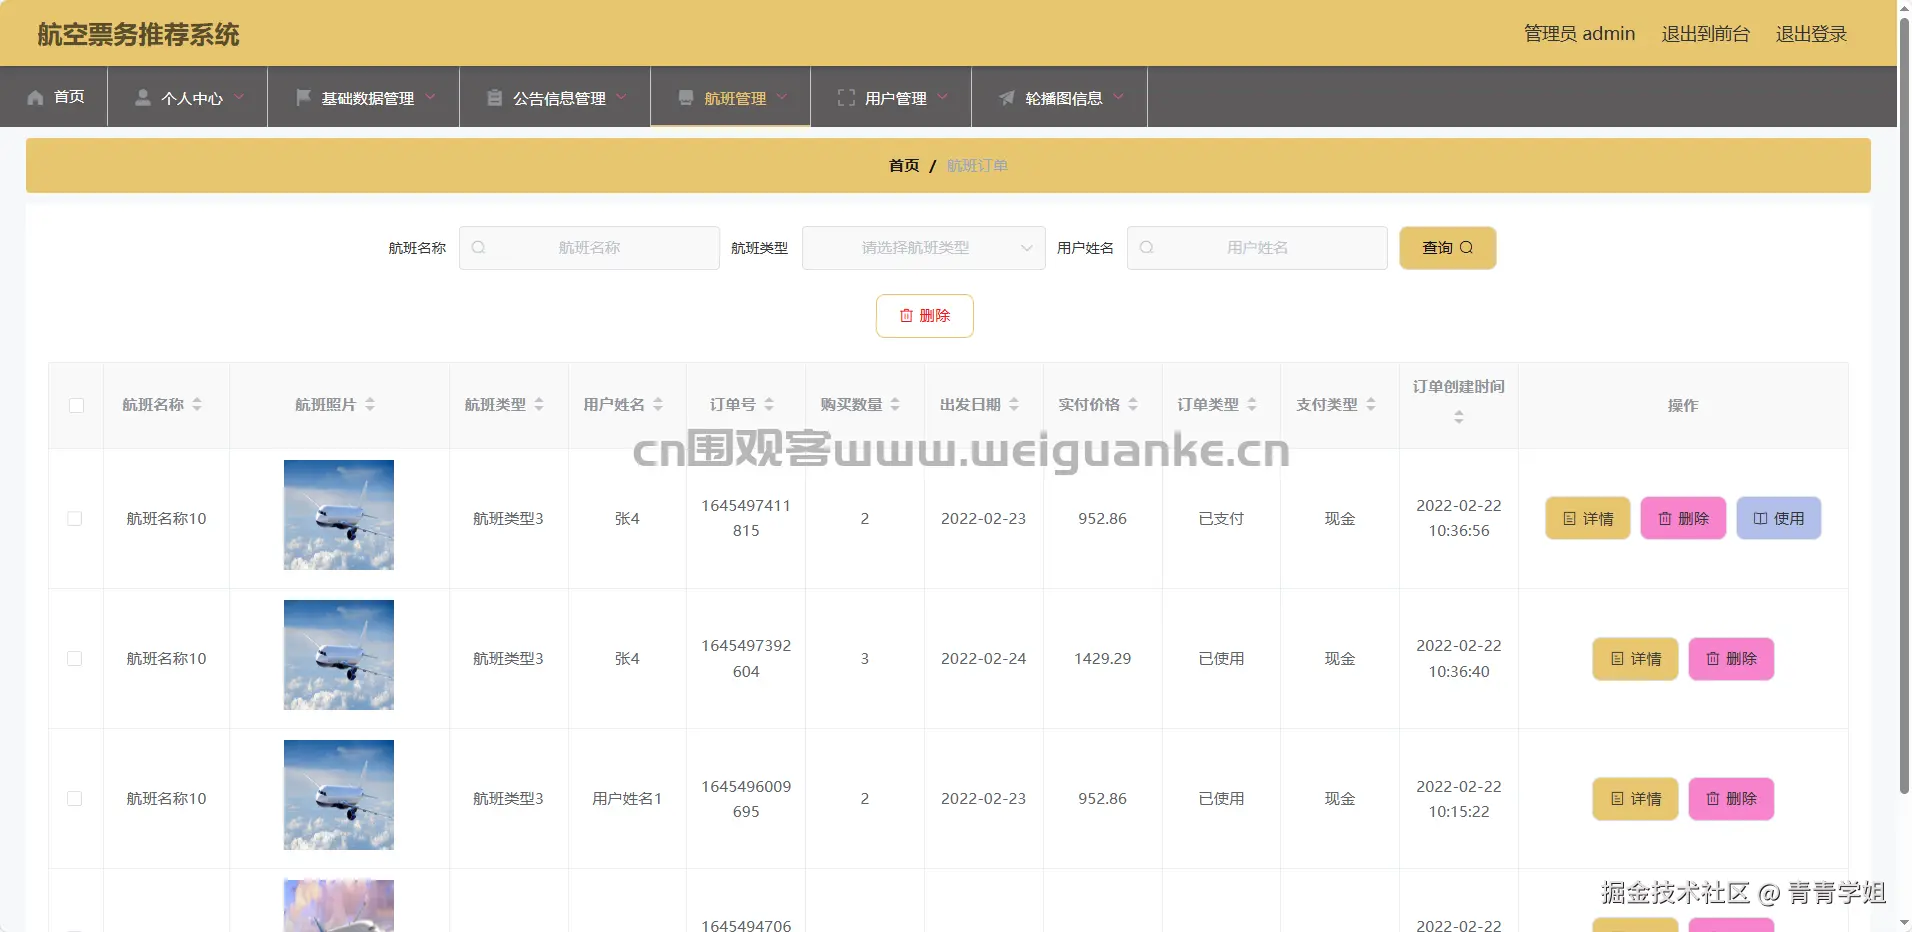Click 用户姓名1 cell in table
Viewport: 1912px width, 932px height.
coord(627,799)
